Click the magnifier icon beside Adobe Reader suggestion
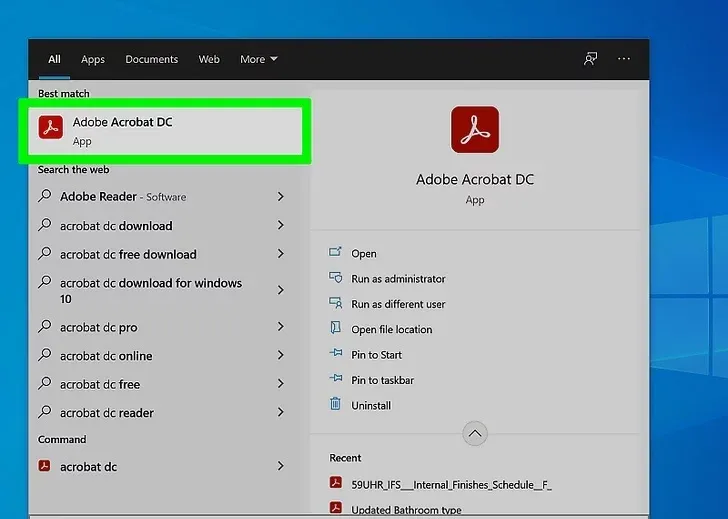The image size is (728, 519). 45,195
